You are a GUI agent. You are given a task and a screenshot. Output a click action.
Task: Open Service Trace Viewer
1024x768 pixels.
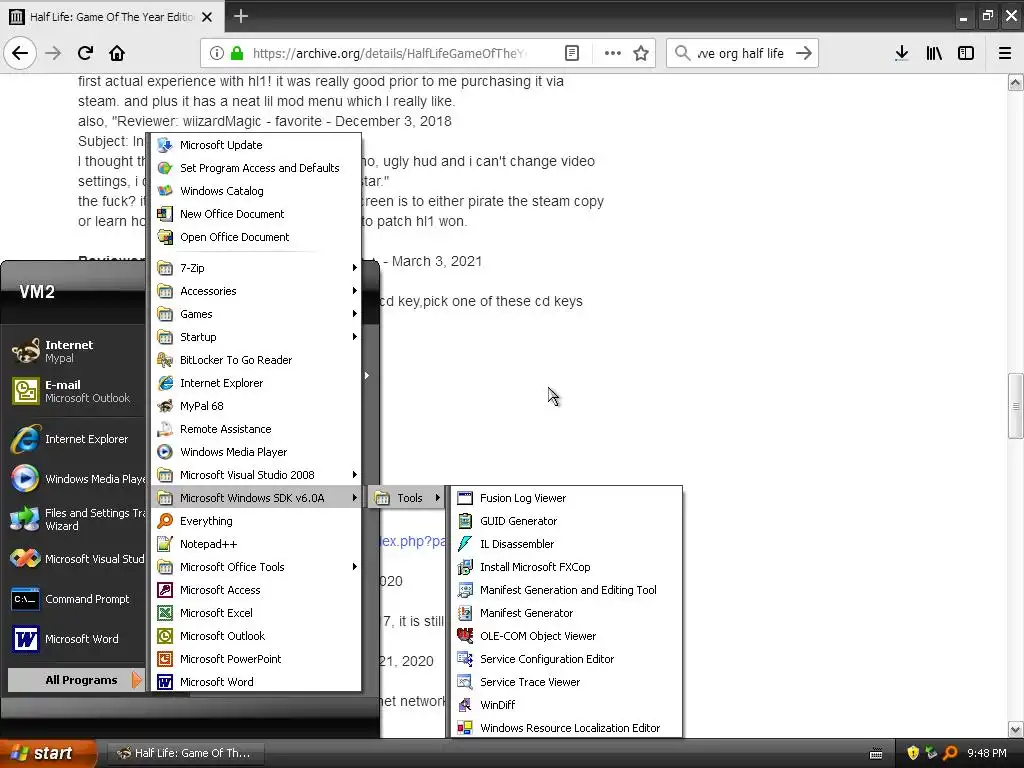pyautogui.click(x=566, y=682)
